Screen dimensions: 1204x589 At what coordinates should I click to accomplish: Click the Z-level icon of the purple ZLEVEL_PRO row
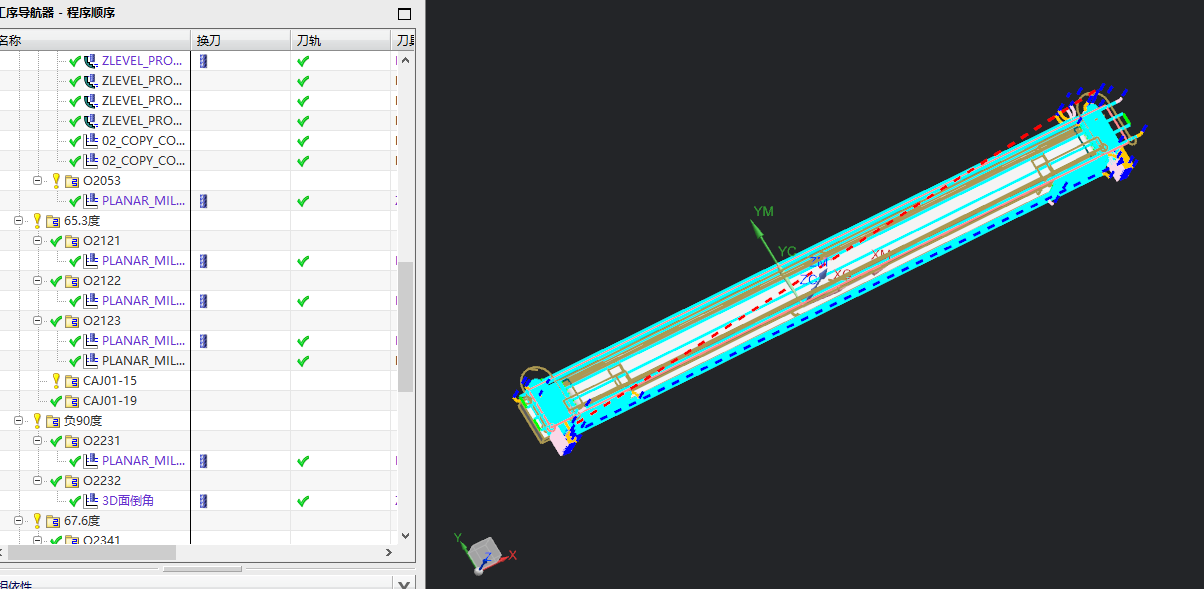[x=91, y=61]
